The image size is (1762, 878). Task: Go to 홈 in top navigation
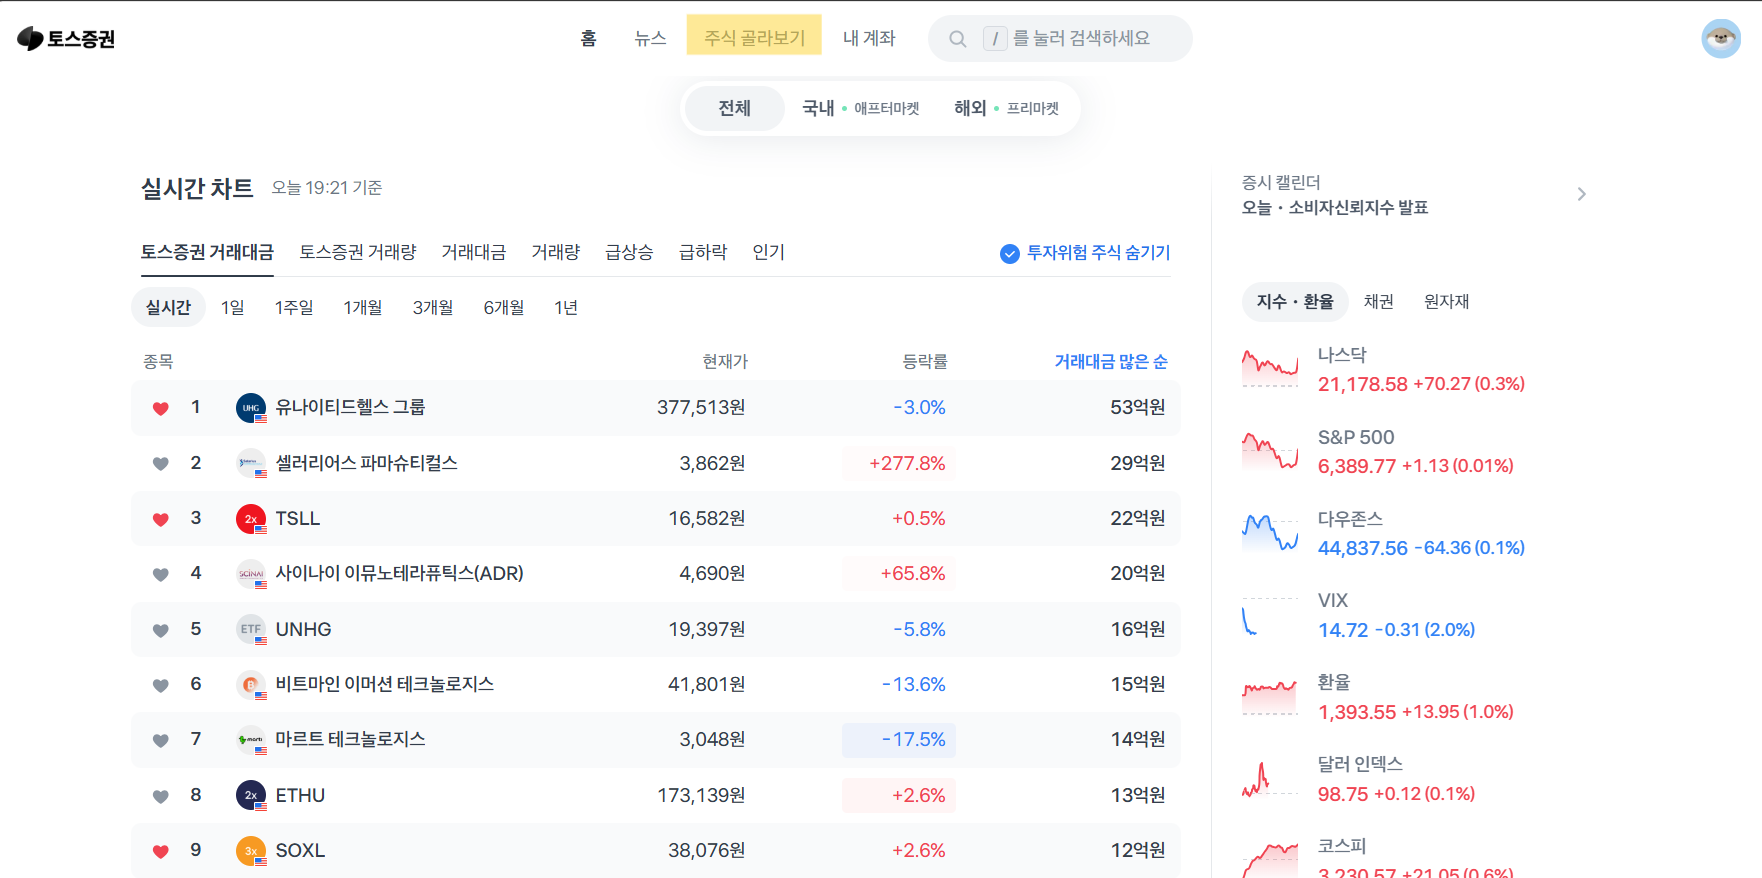click(588, 38)
